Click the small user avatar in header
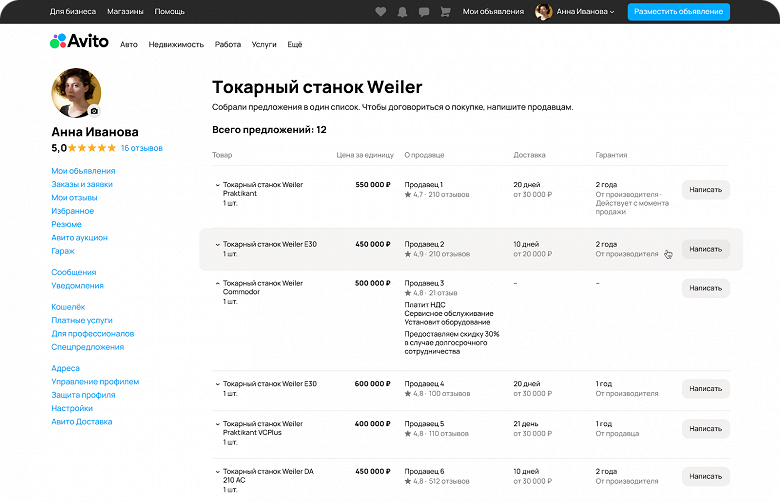 (x=544, y=12)
